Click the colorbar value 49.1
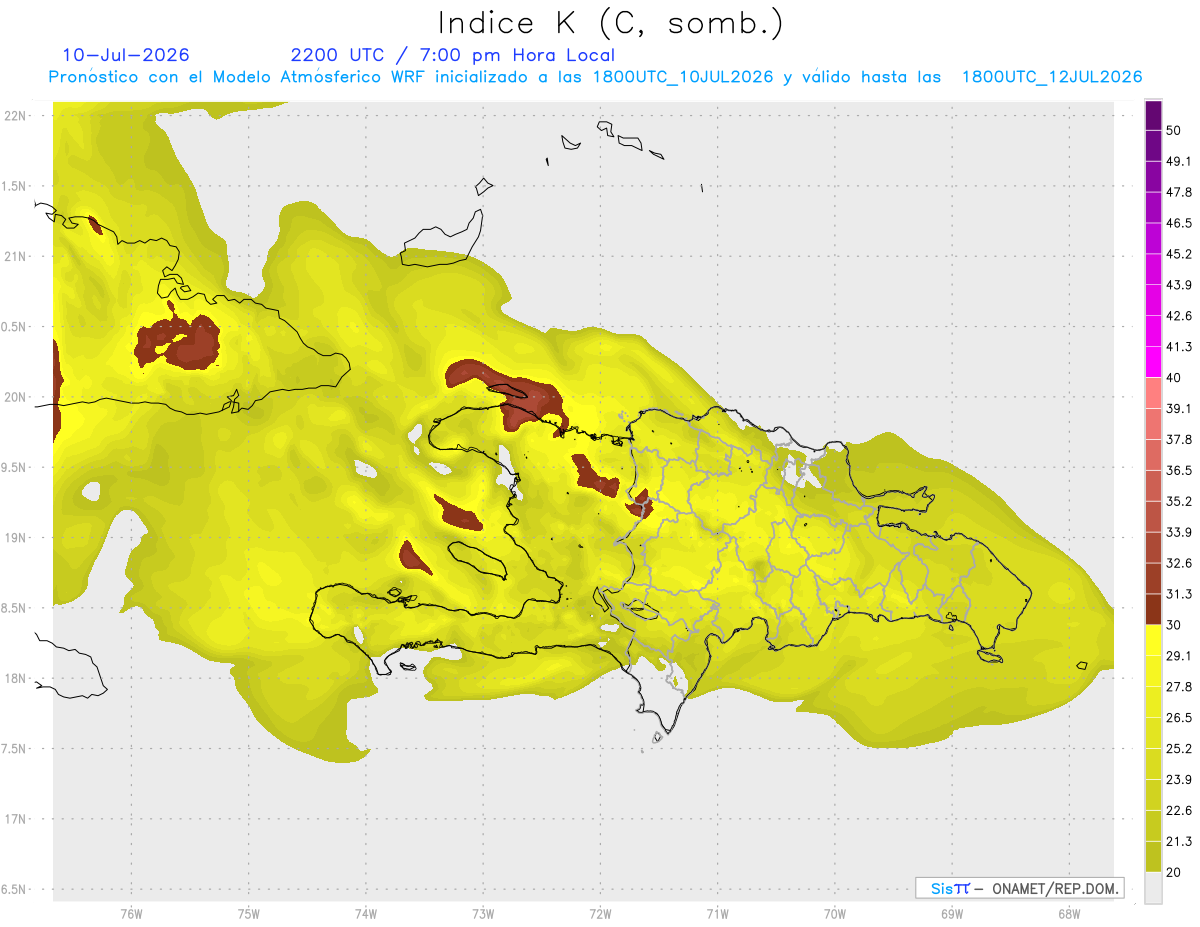The height and width of the screenshot is (927, 1200). pos(1180,161)
